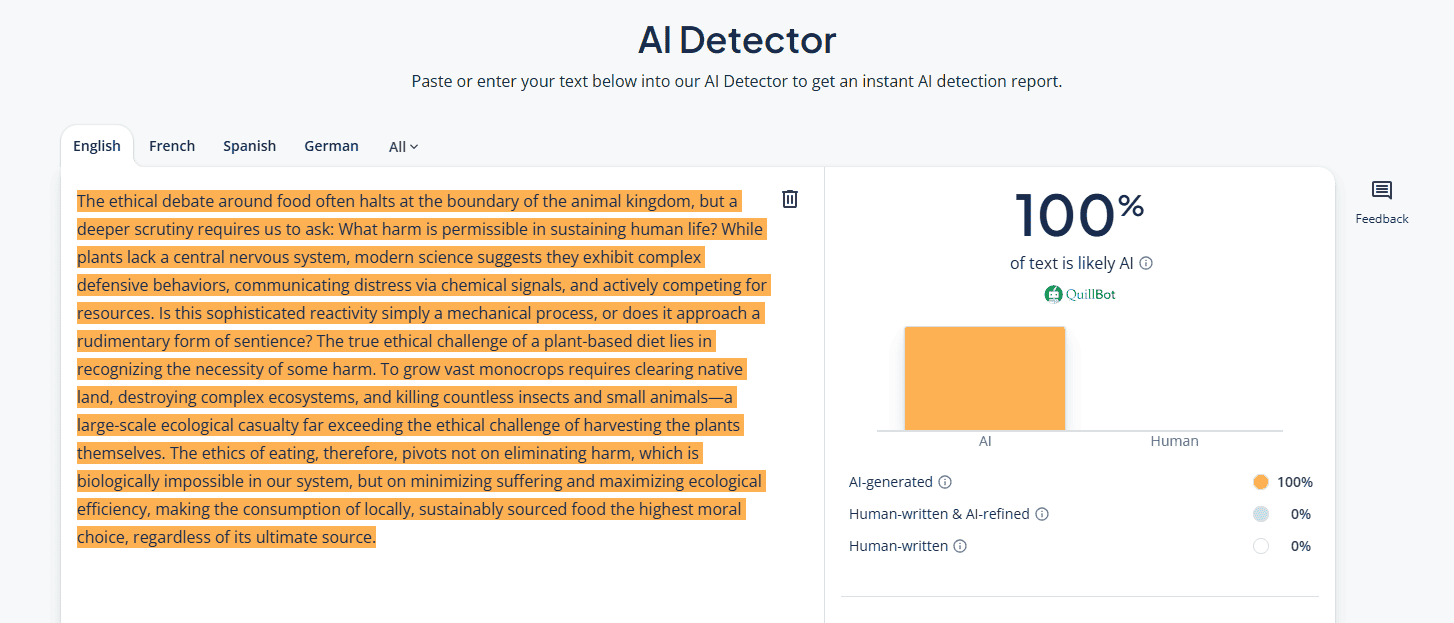Choose the Spanish language tab
1454x623 pixels.
[x=249, y=146]
